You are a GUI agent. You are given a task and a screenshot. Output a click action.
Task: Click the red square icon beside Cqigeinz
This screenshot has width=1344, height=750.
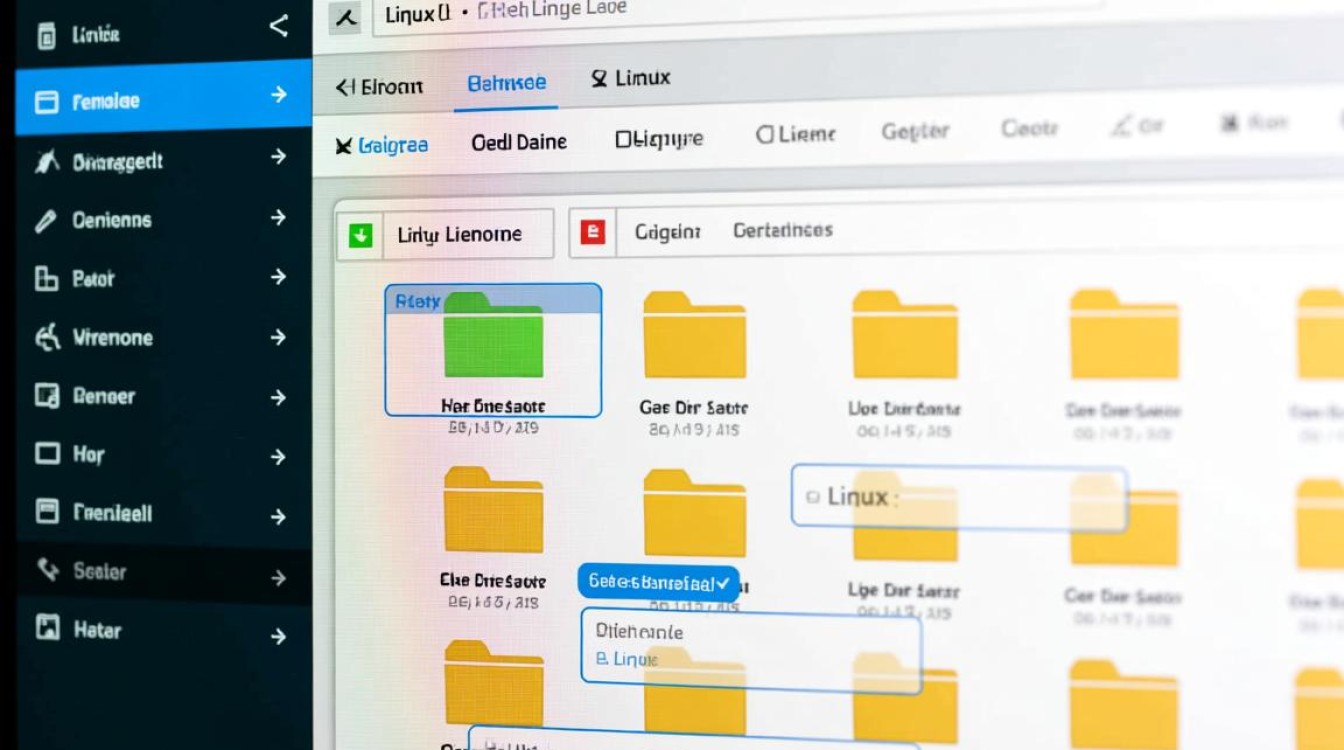point(593,233)
